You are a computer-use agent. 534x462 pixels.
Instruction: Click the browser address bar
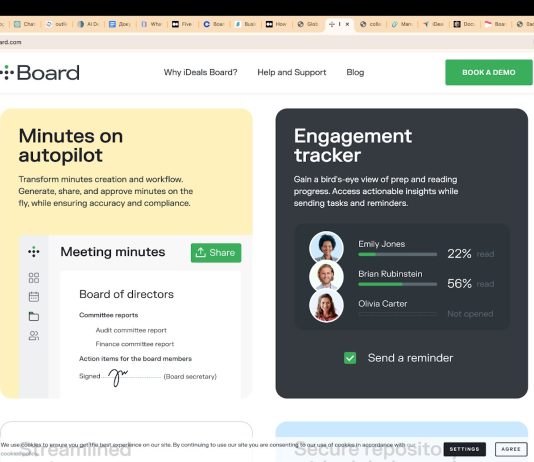click(267, 42)
